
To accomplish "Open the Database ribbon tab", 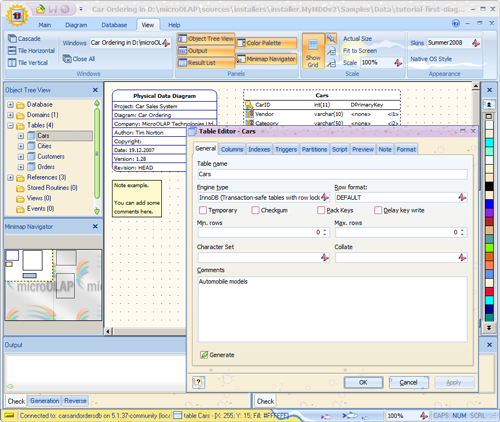I will pyautogui.click(x=114, y=25).
